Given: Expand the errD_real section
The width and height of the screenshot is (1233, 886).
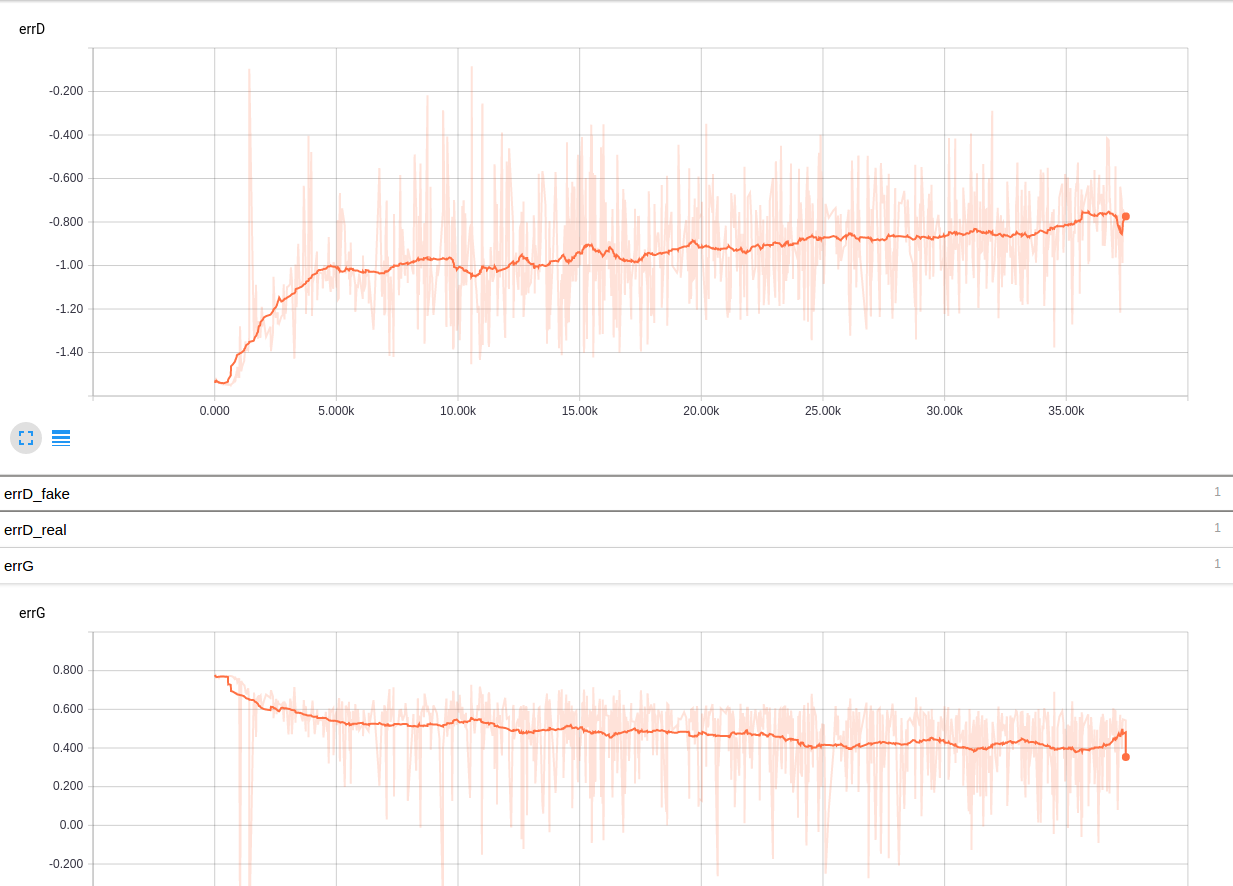Looking at the screenshot, I should [616, 529].
